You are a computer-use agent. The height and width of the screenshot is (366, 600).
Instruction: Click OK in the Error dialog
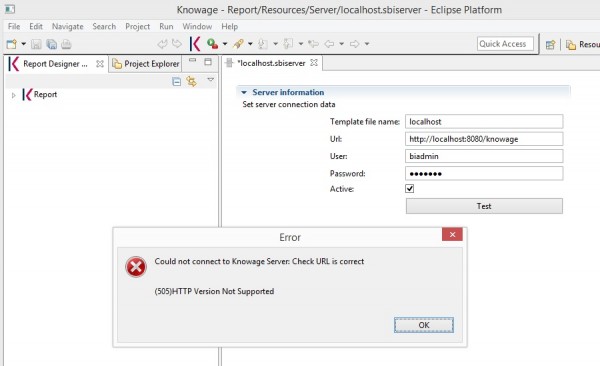pos(424,325)
